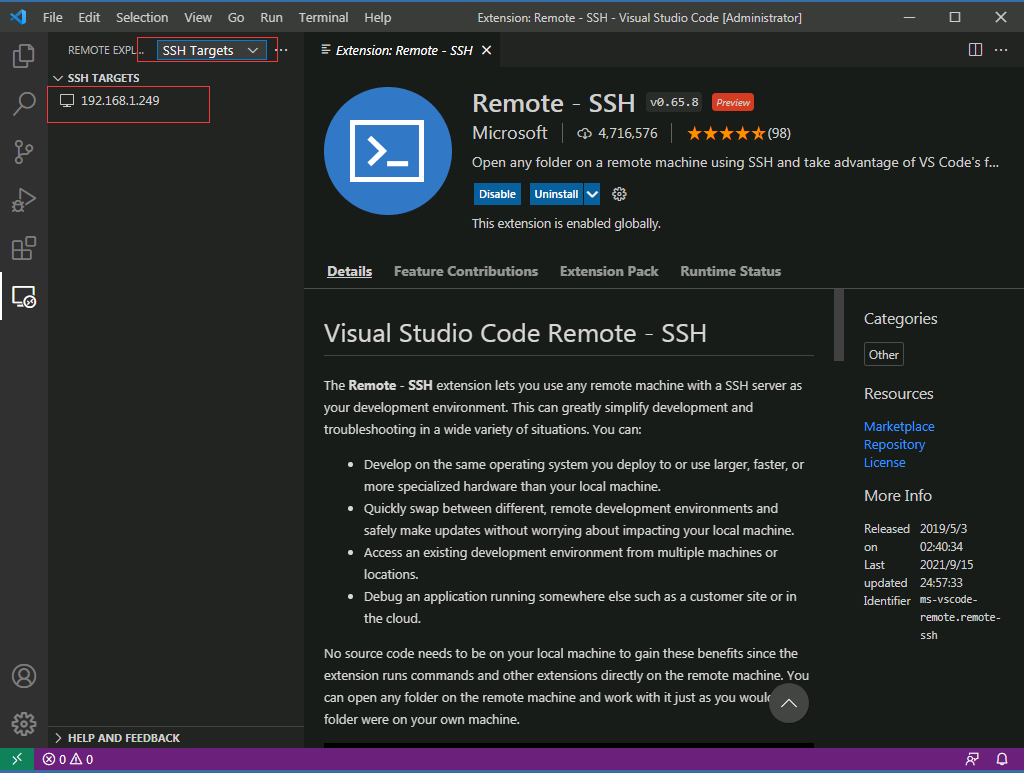This screenshot has width=1024, height=773.
Task: Click the monitor icon beside 192.168.1.249
Action: click(67, 101)
